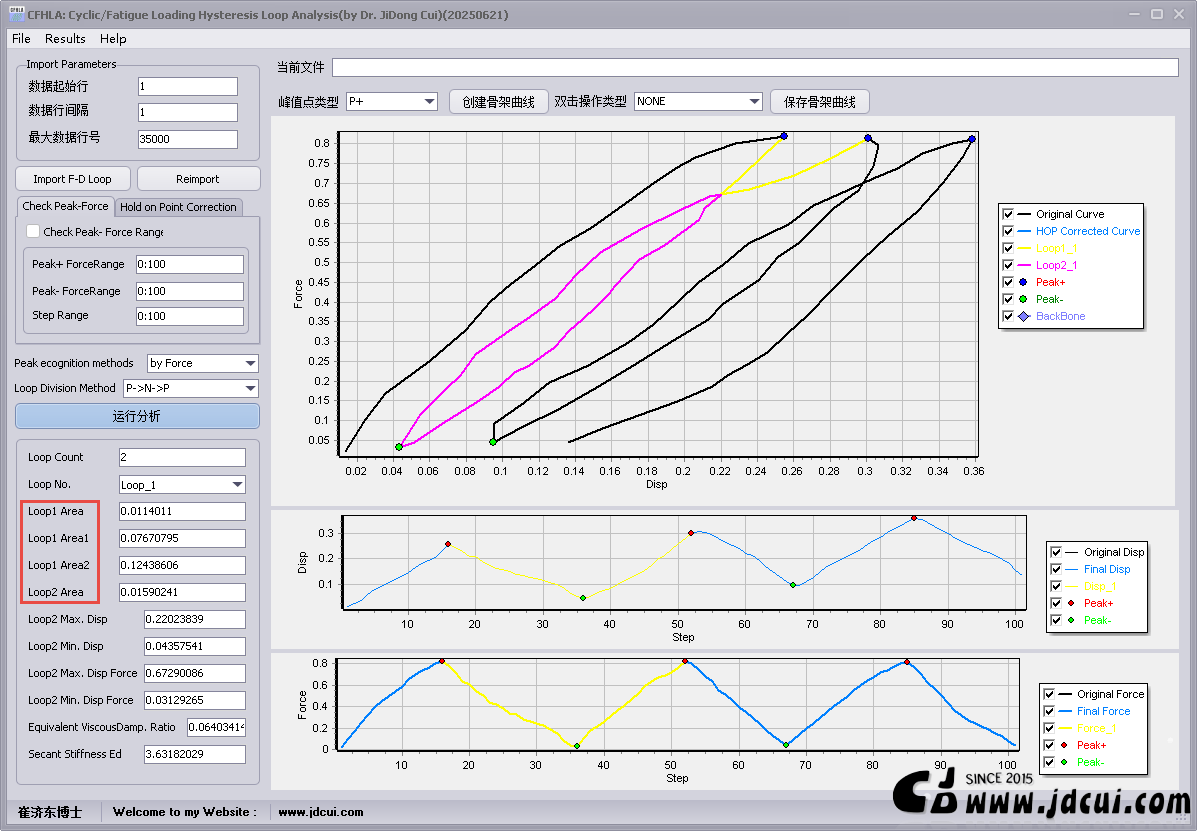Click the CFHLA app icon in title bar
Viewport: 1197px width, 831px height.
click(x=15, y=14)
